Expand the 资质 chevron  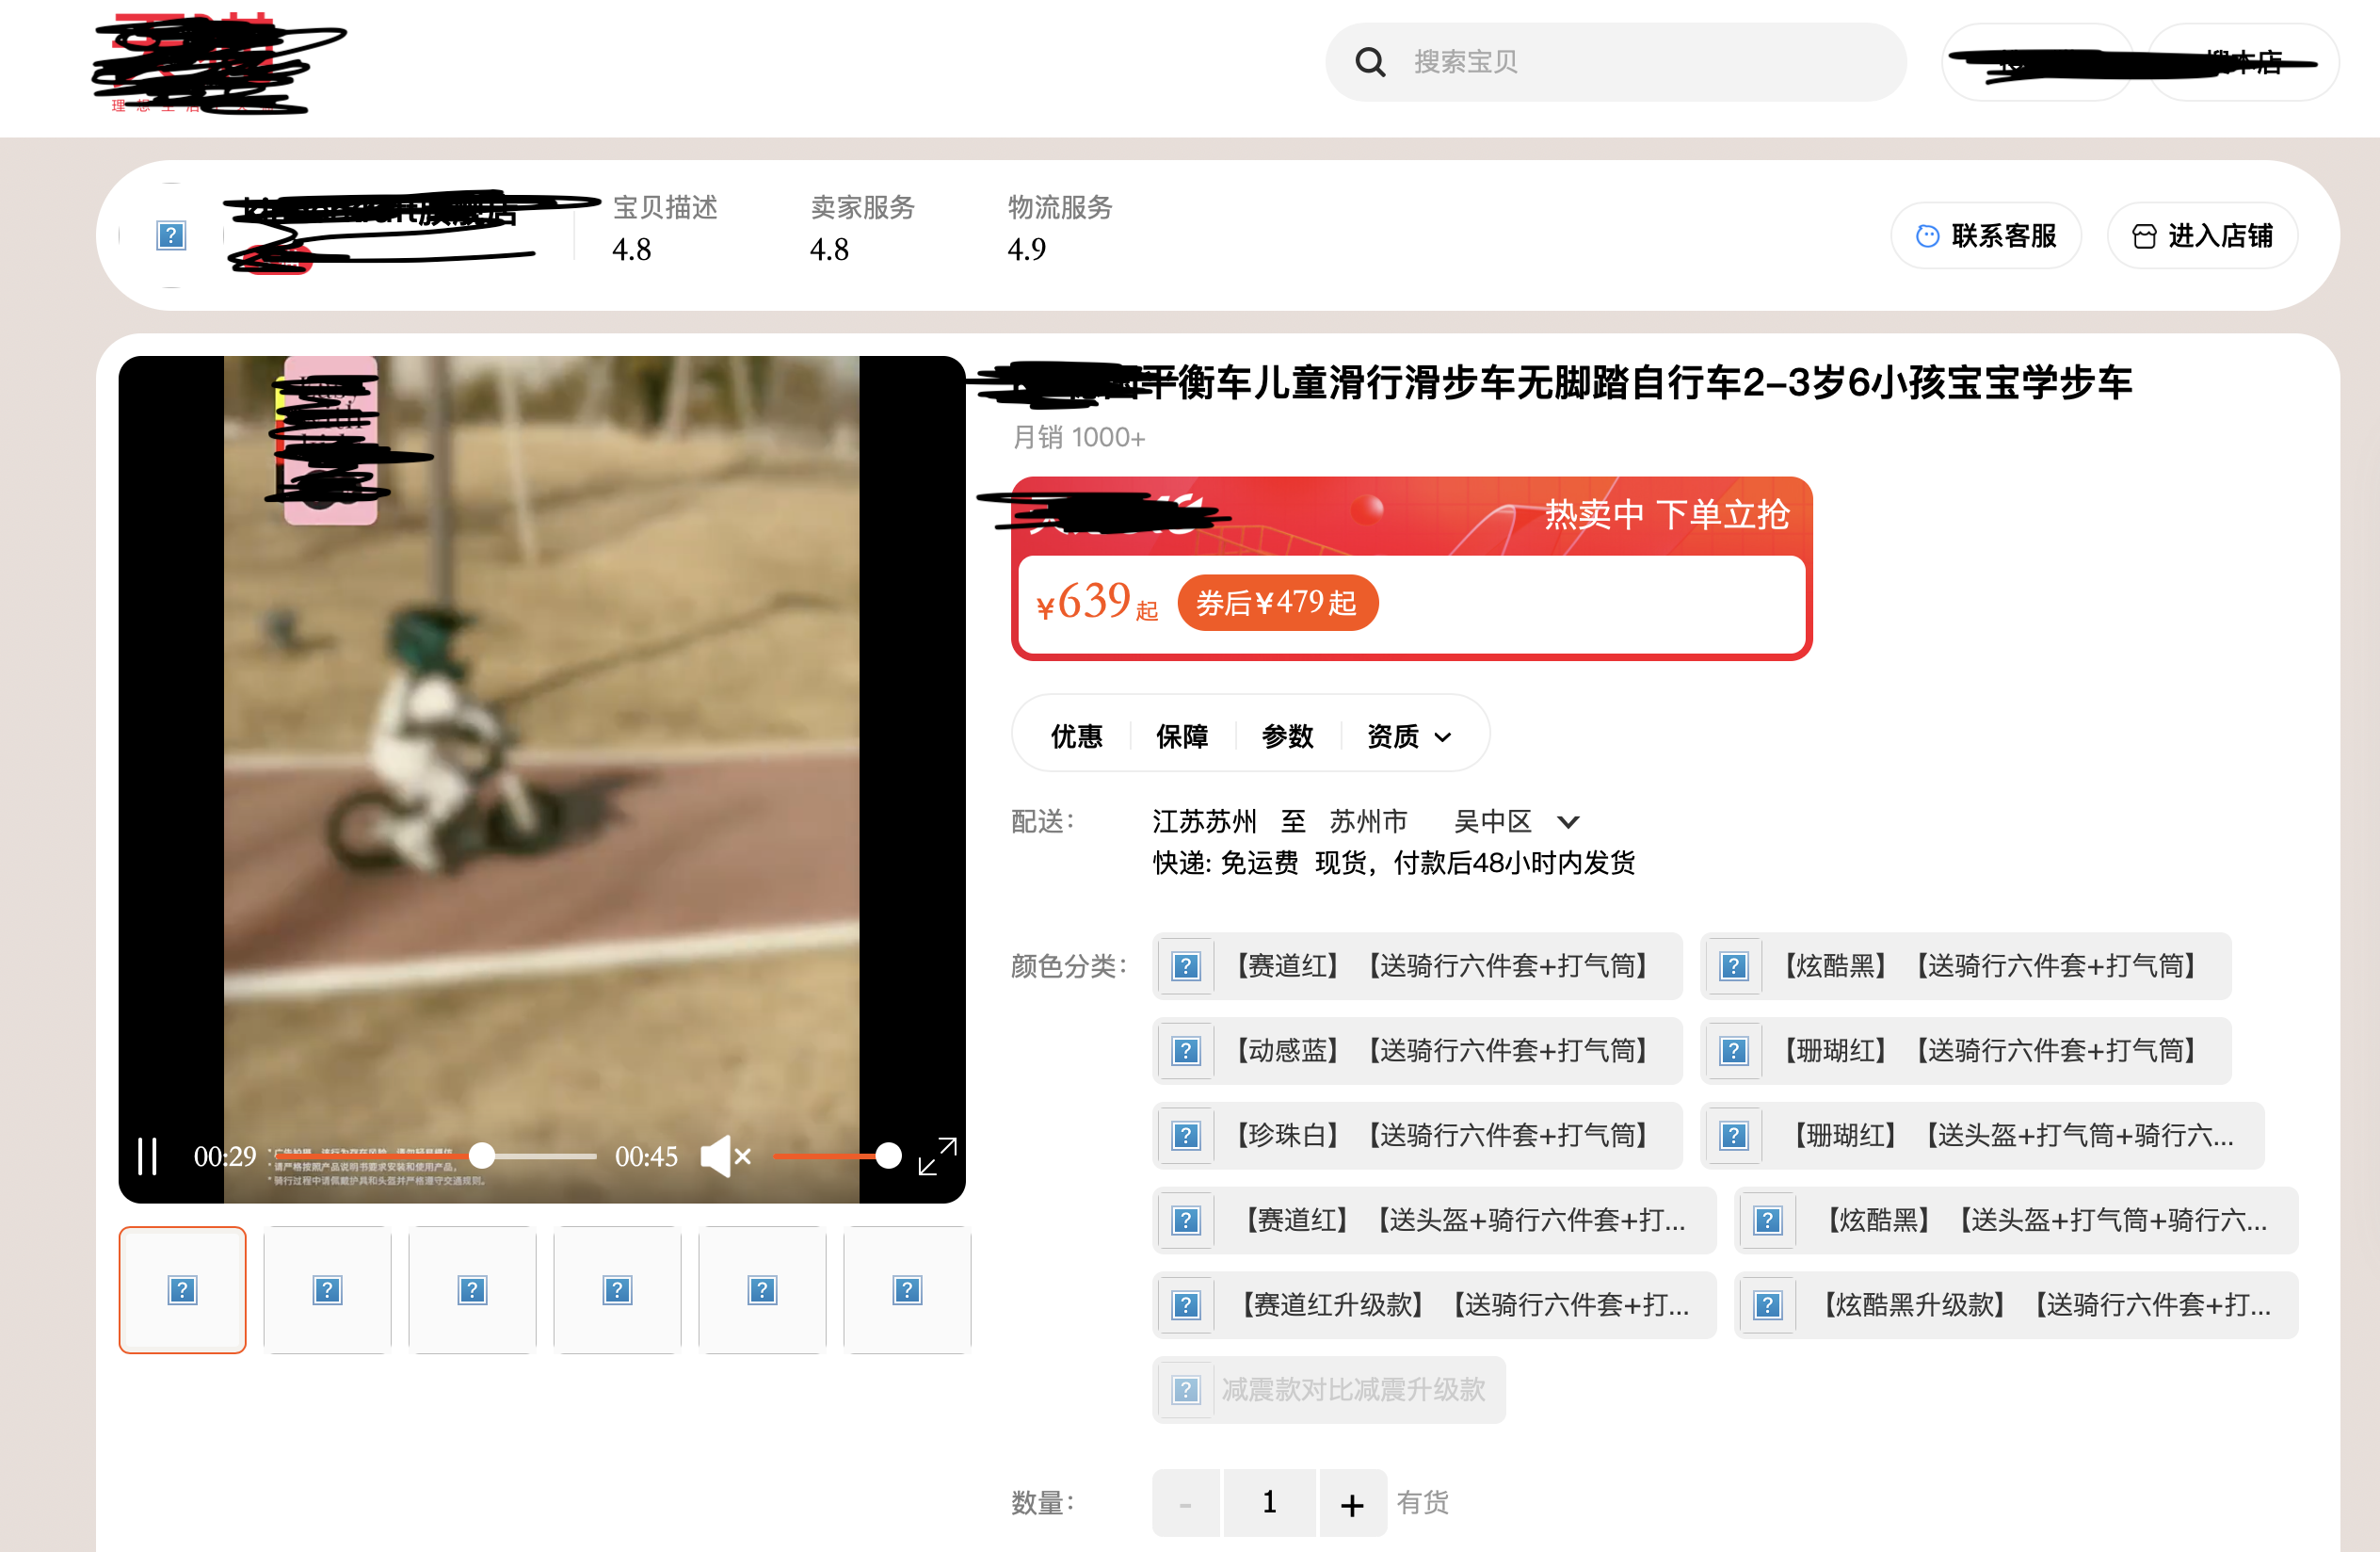(1442, 738)
